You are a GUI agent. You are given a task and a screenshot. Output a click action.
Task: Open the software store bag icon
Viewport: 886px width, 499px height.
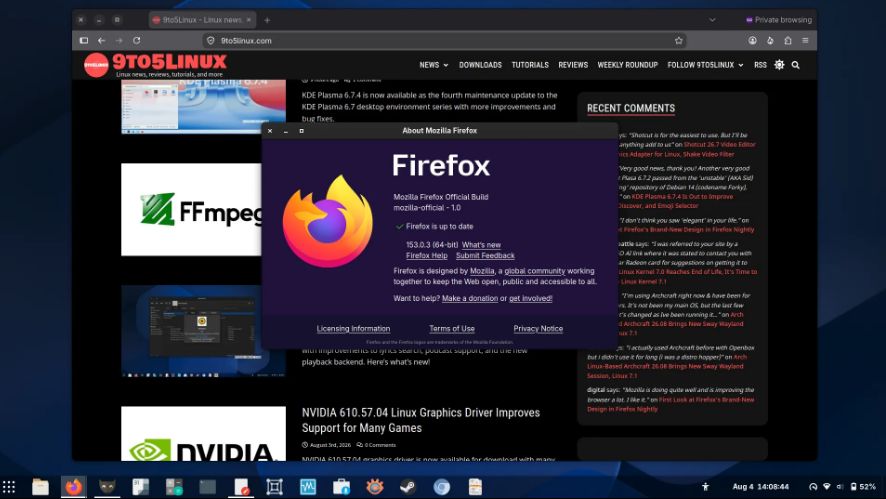[341, 487]
